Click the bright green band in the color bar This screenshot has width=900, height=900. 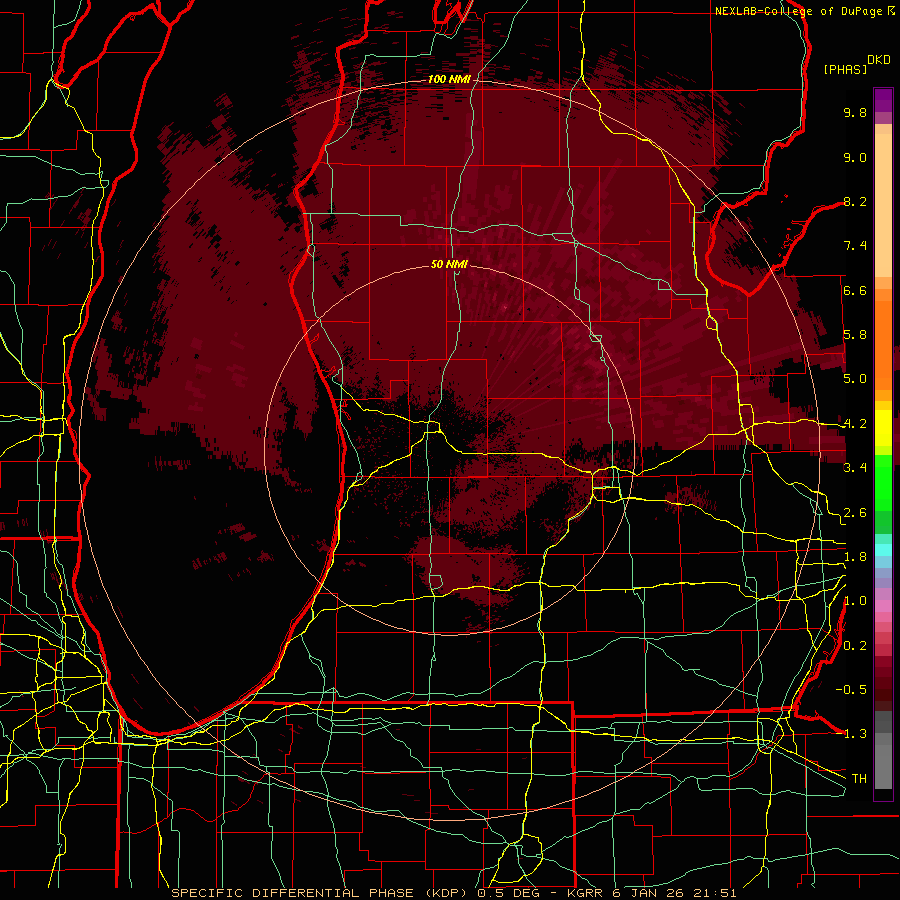(x=883, y=482)
